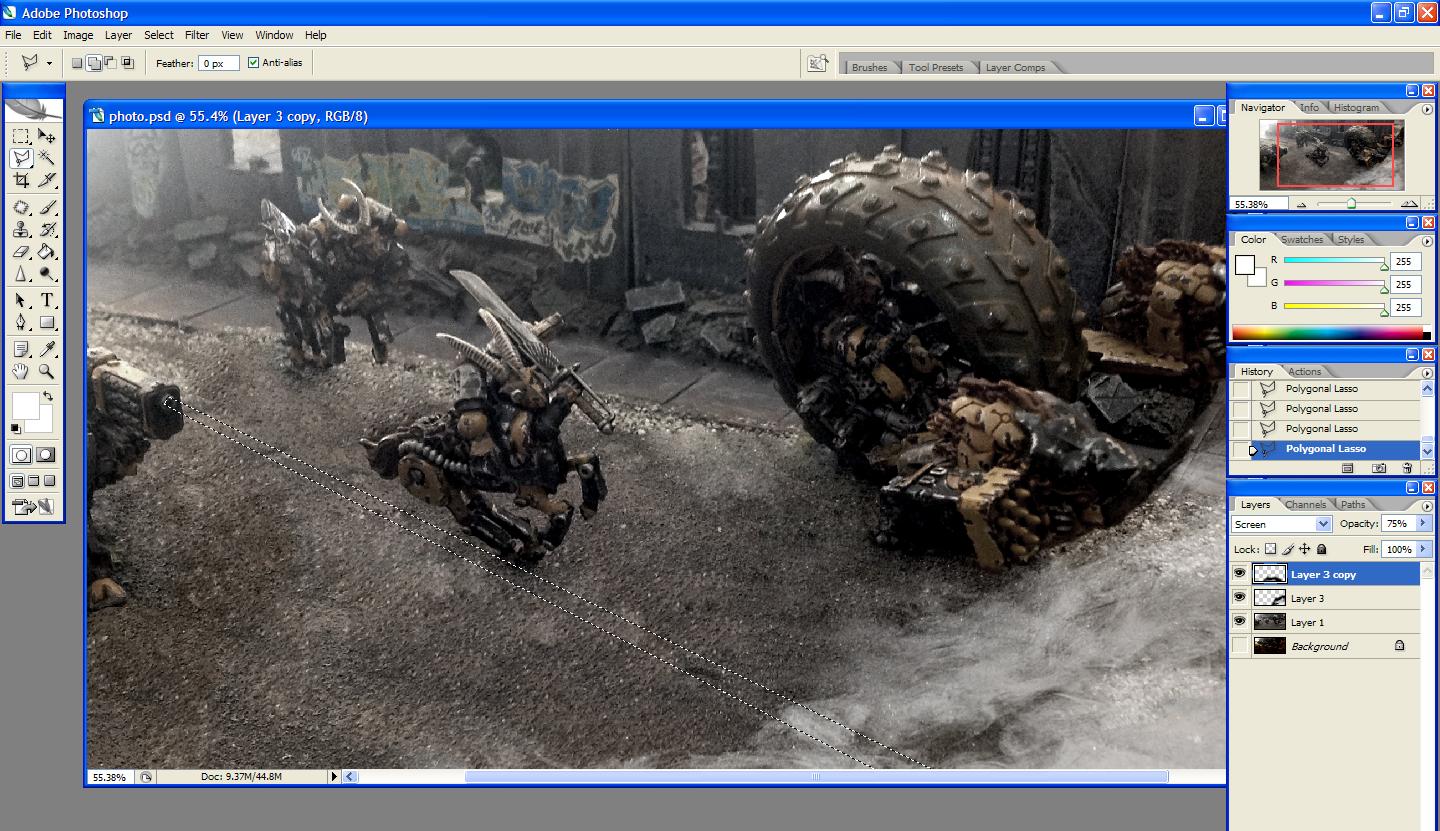Switch to the Channels tab
Image resolution: width=1440 pixels, height=831 pixels.
point(1306,504)
